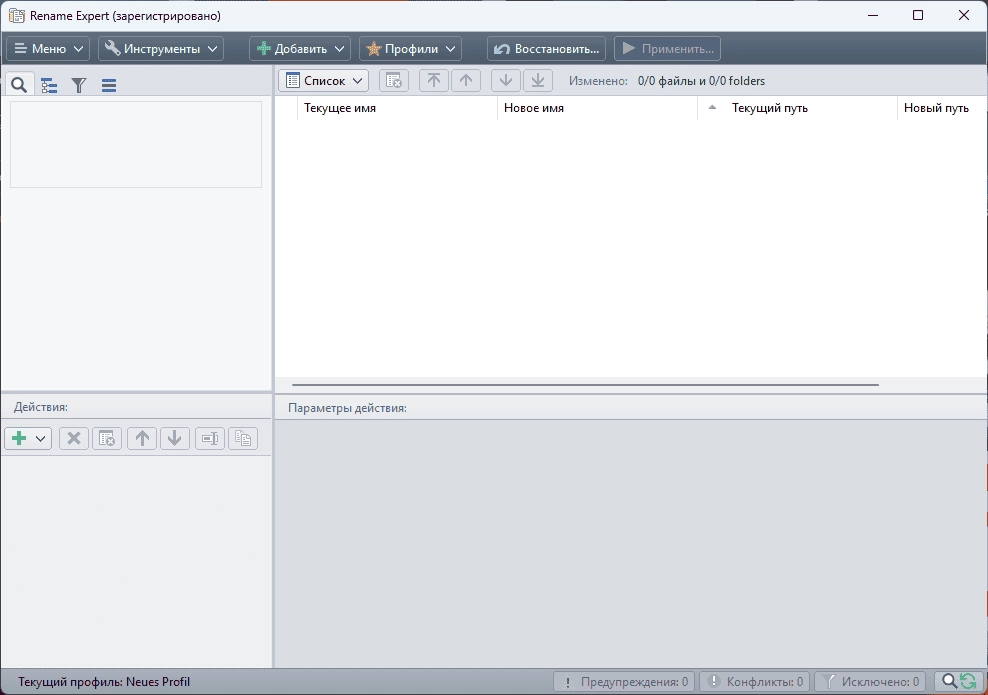Screen dimensions: 988x695
Task: Open the filter funnel tab icon
Action: (79, 85)
